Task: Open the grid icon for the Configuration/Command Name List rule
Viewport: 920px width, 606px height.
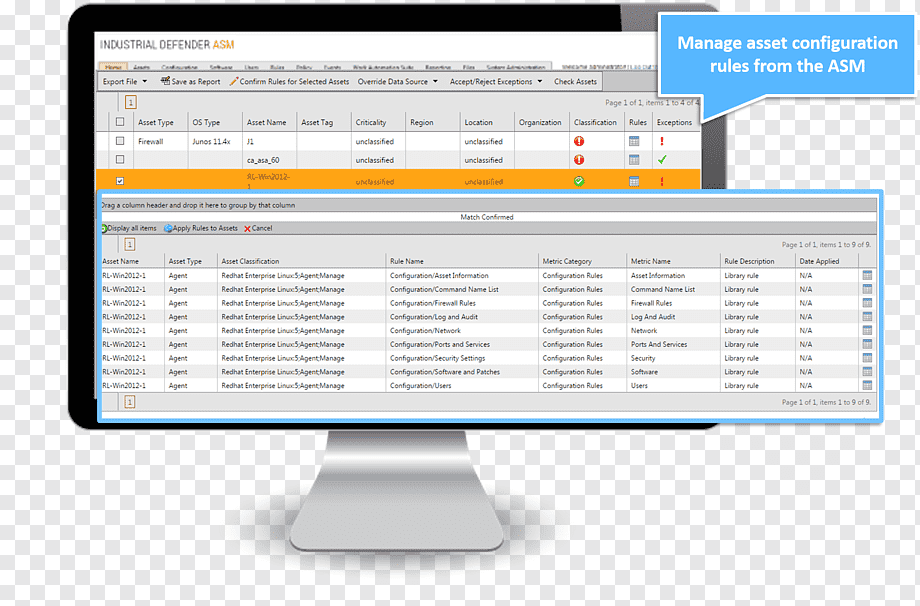Action: coord(867,289)
